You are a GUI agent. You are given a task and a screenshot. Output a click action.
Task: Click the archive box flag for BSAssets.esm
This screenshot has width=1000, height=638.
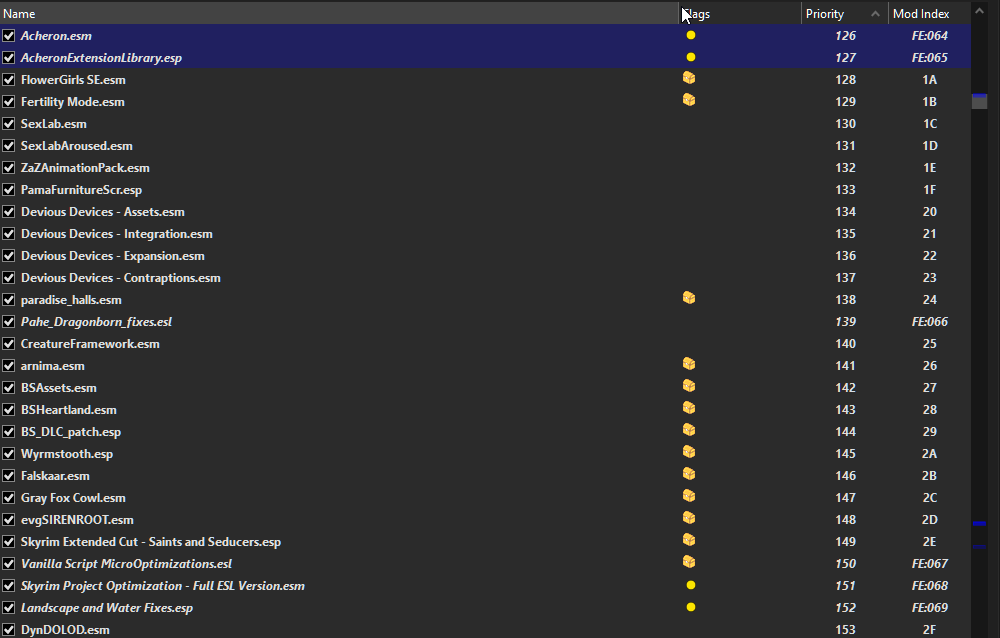(689, 385)
